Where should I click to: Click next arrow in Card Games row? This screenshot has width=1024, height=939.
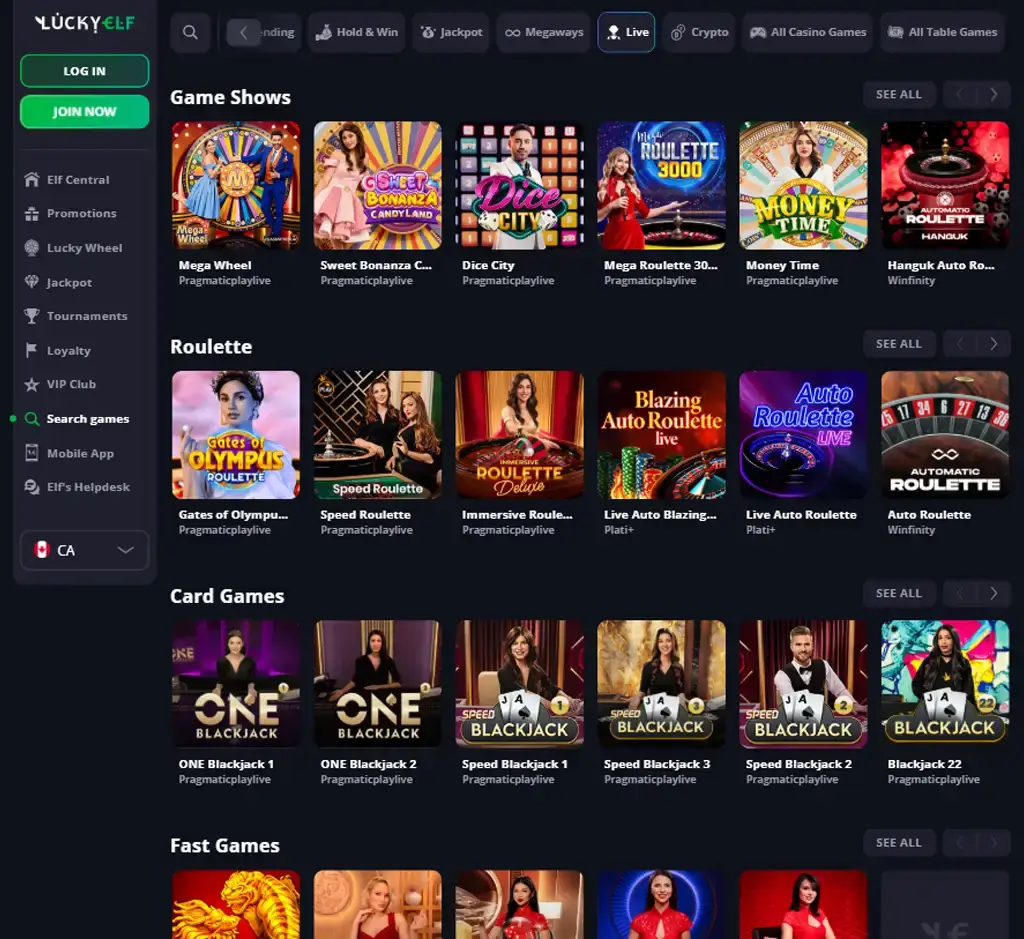(993, 594)
